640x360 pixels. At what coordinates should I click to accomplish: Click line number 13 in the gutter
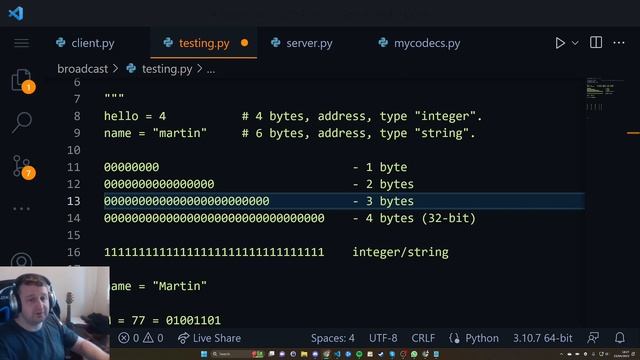73,201
